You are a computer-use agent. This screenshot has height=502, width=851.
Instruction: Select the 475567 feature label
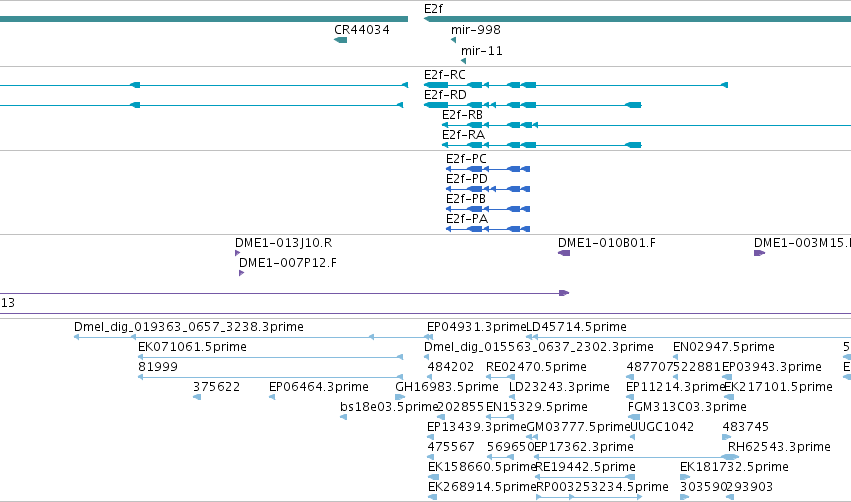tap(450, 448)
